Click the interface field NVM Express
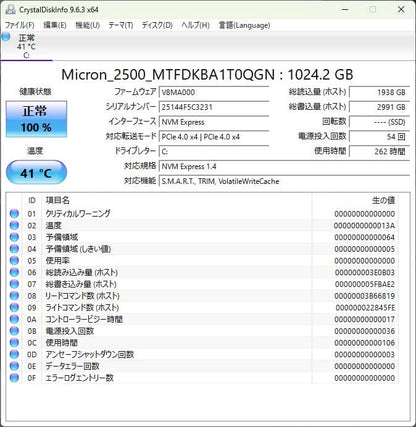The image size is (416, 427). (214, 122)
